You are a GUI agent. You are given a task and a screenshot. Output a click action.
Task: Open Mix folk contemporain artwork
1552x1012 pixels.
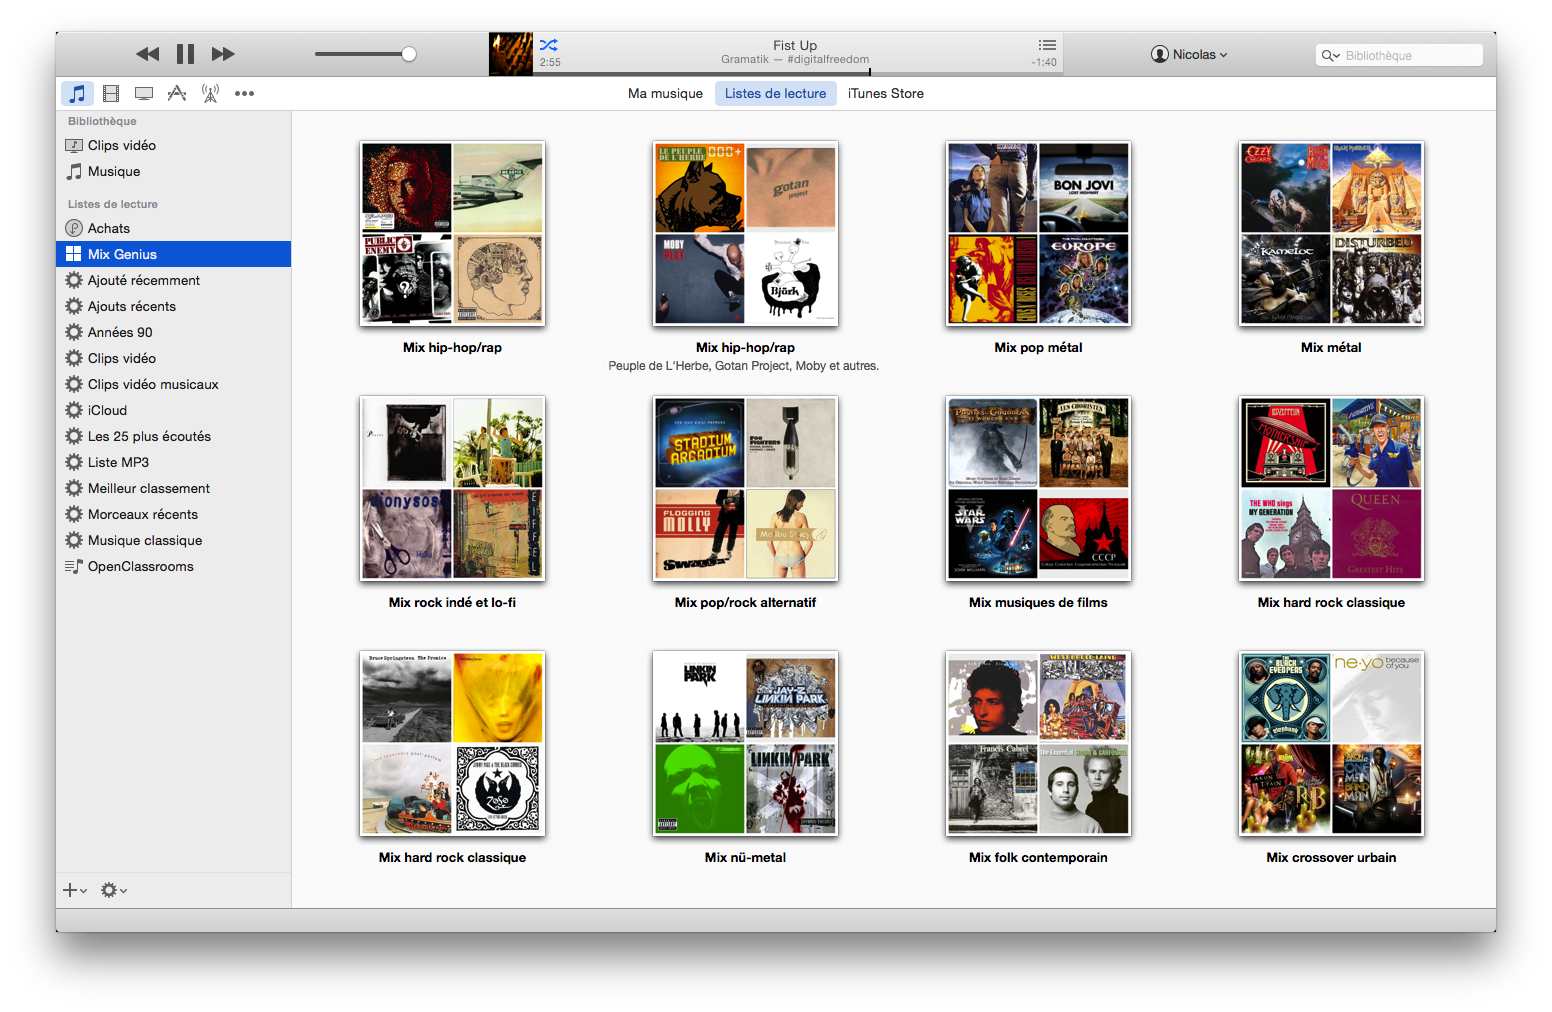coord(1038,743)
